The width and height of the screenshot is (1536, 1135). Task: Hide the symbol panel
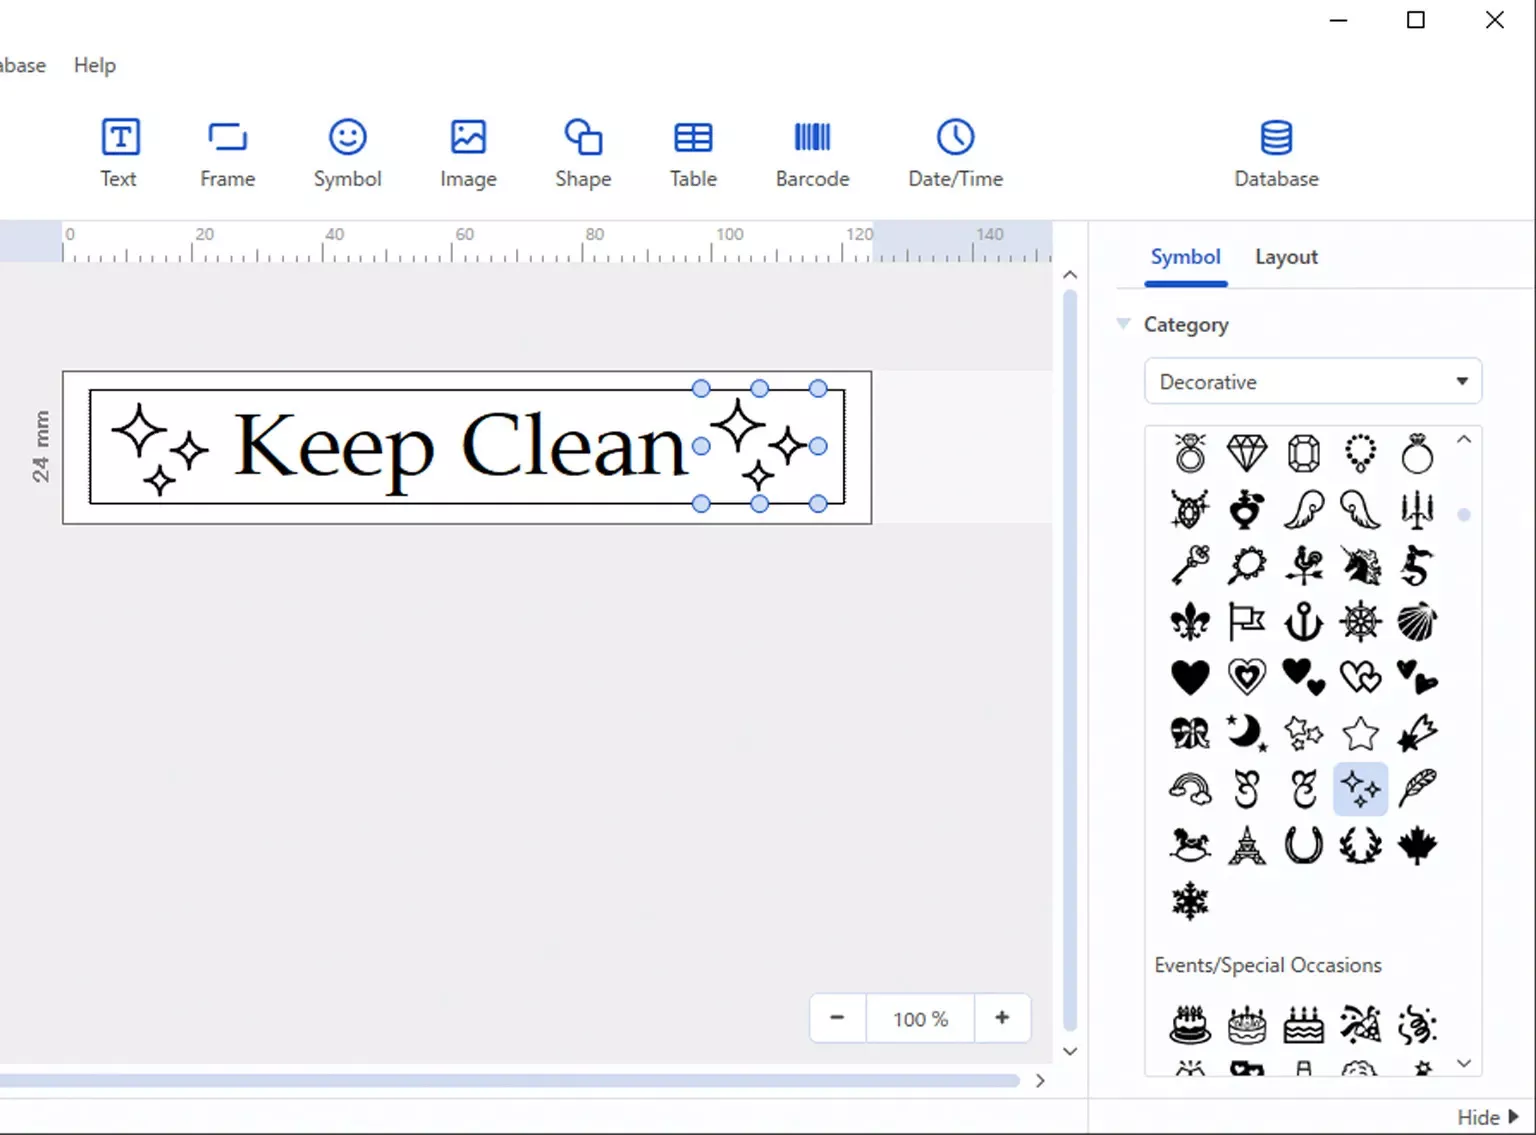pyautogui.click(x=1484, y=1116)
